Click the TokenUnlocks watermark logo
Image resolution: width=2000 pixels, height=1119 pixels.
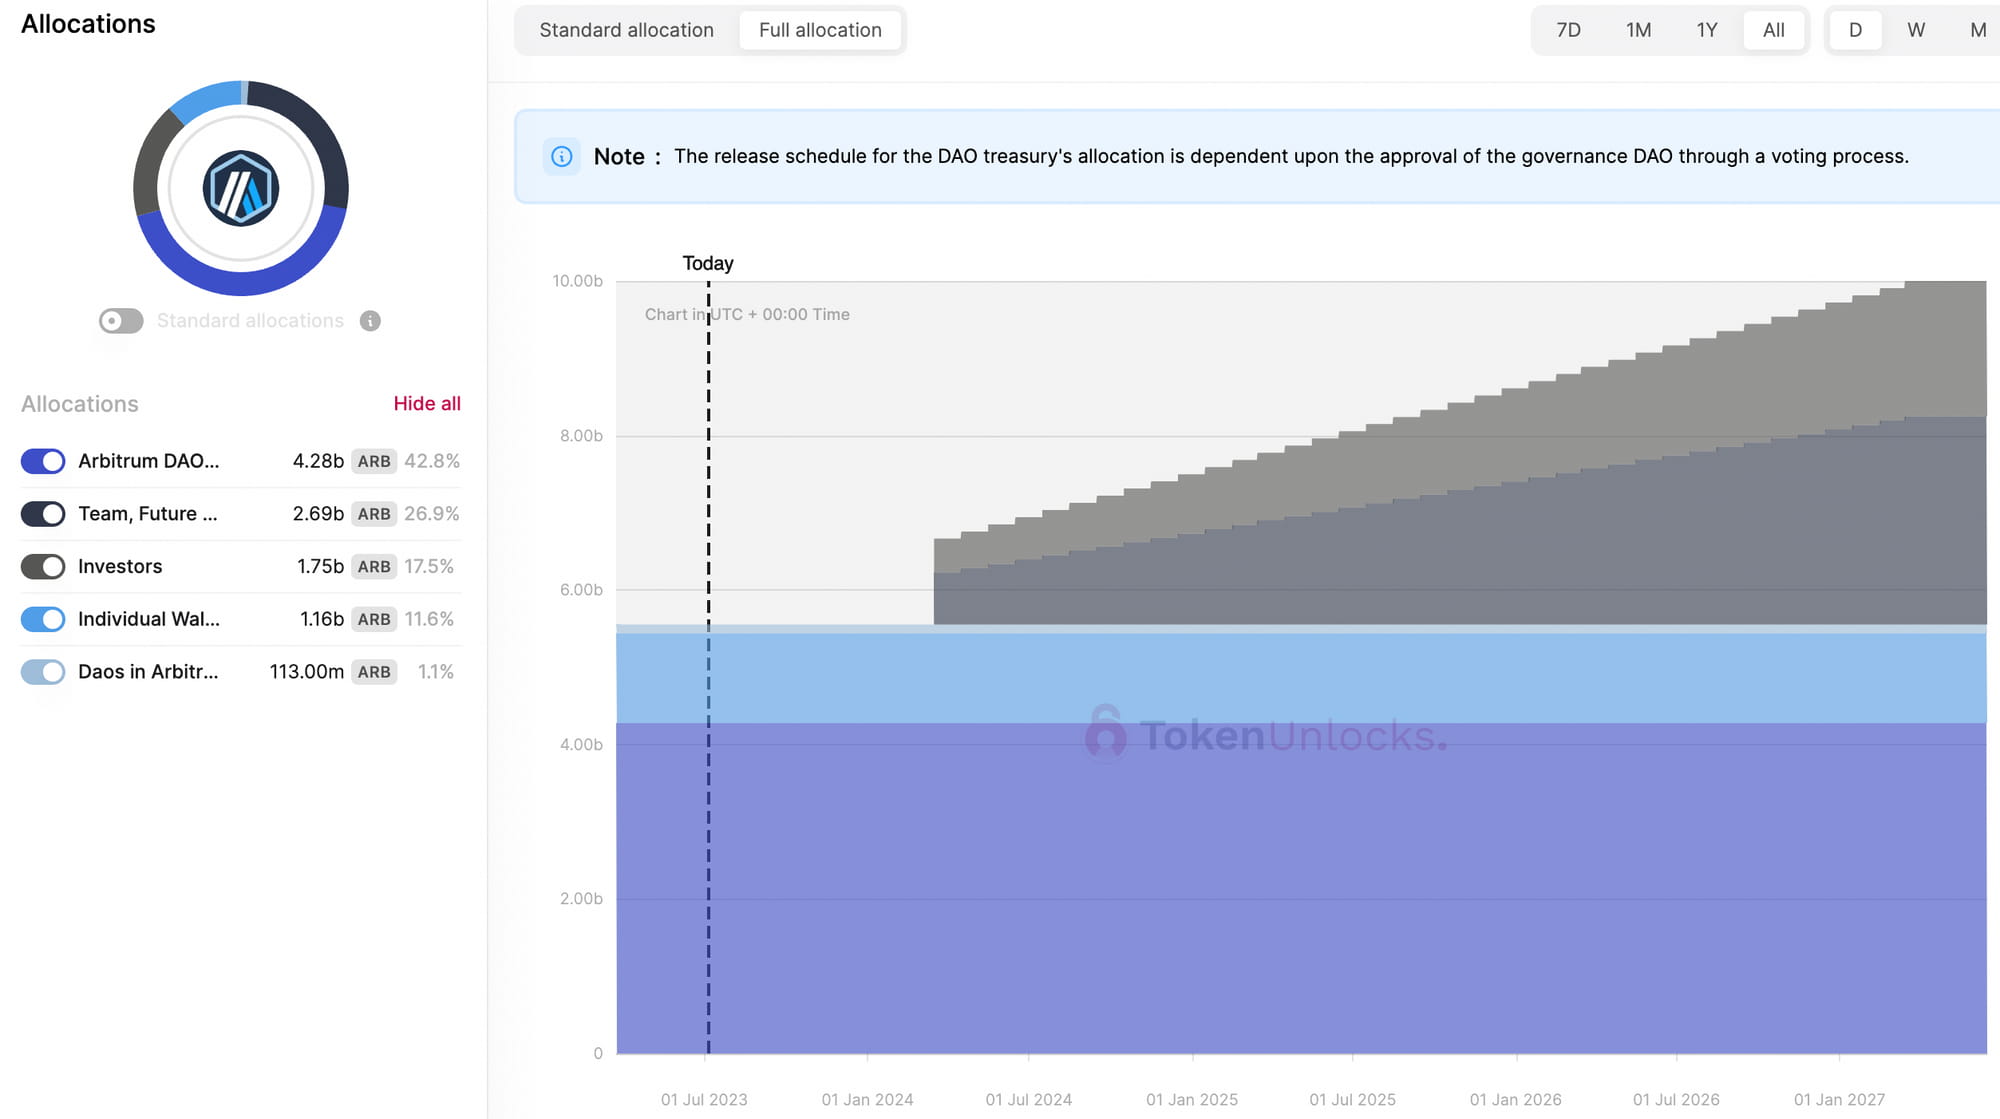(x=1106, y=734)
